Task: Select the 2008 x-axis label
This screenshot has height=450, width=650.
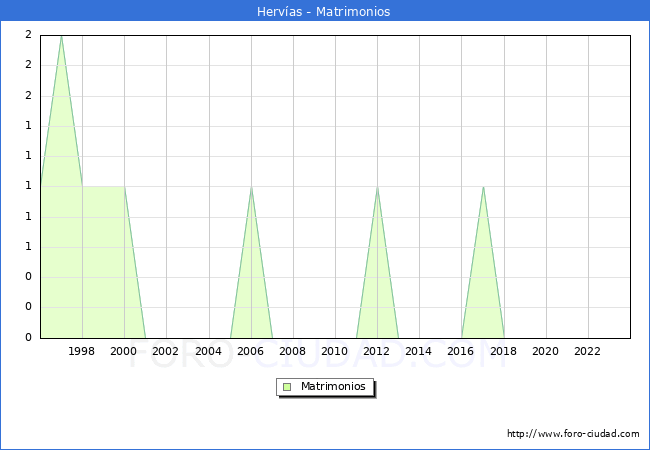Action: (x=293, y=351)
